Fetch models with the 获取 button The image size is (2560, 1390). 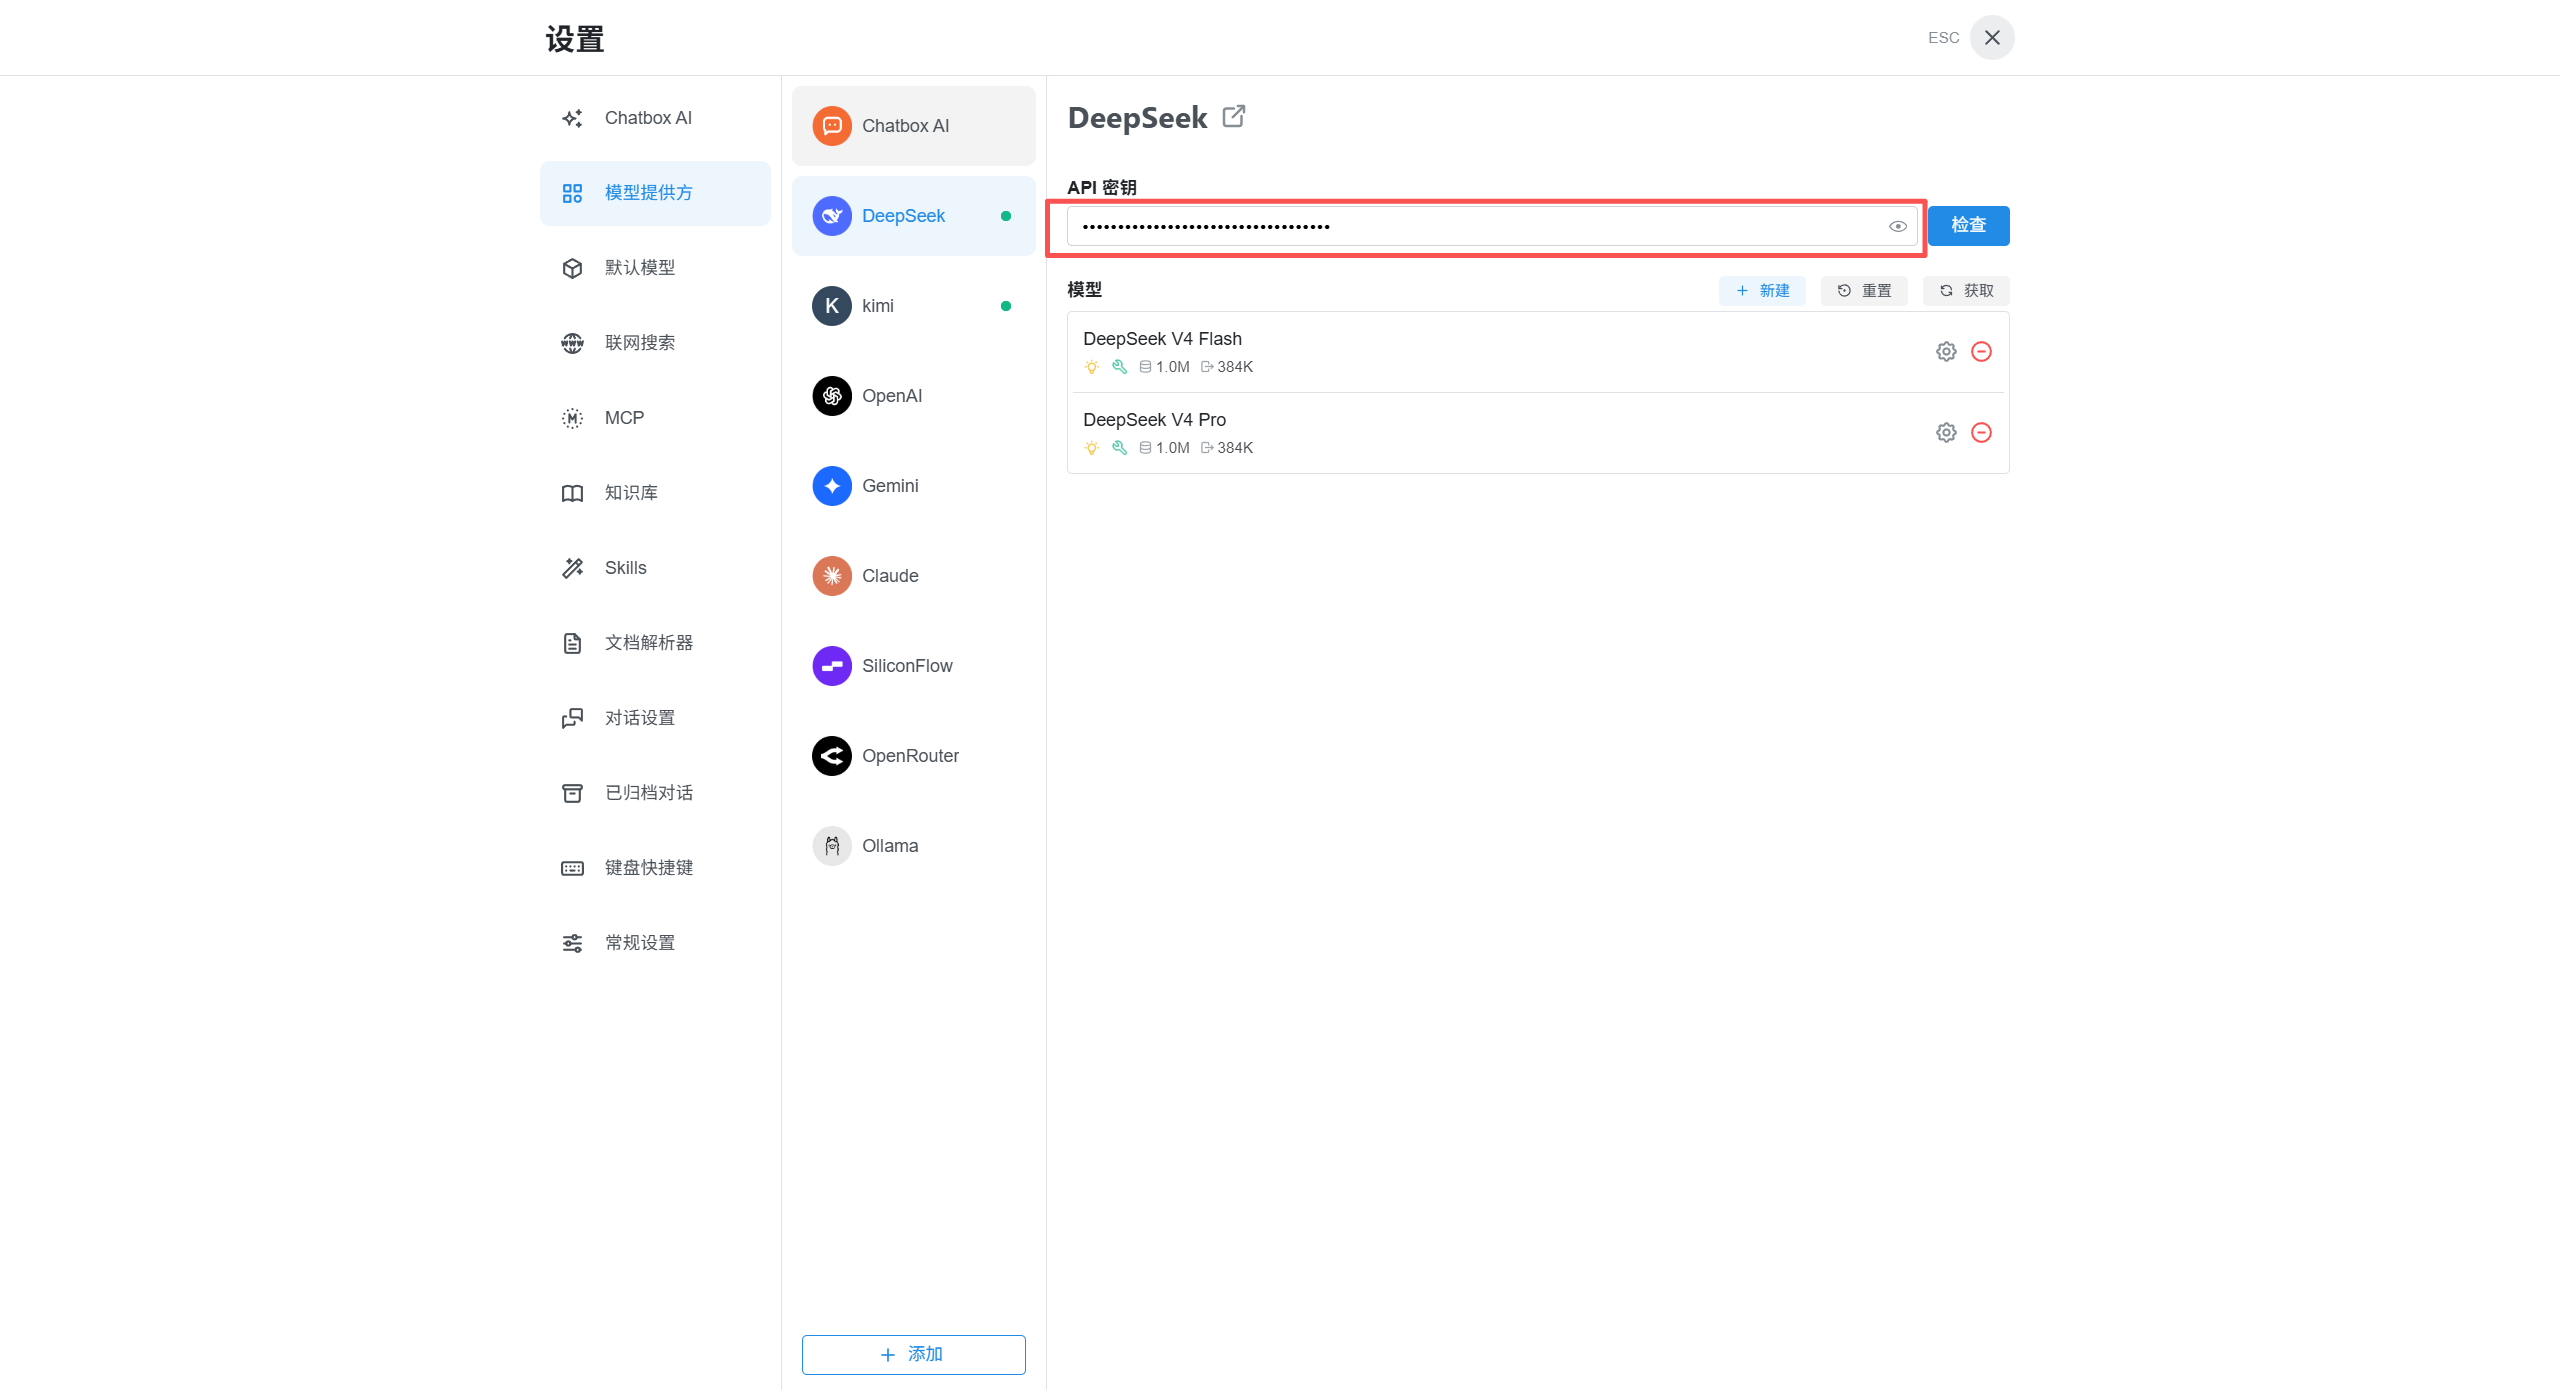(x=1966, y=291)
